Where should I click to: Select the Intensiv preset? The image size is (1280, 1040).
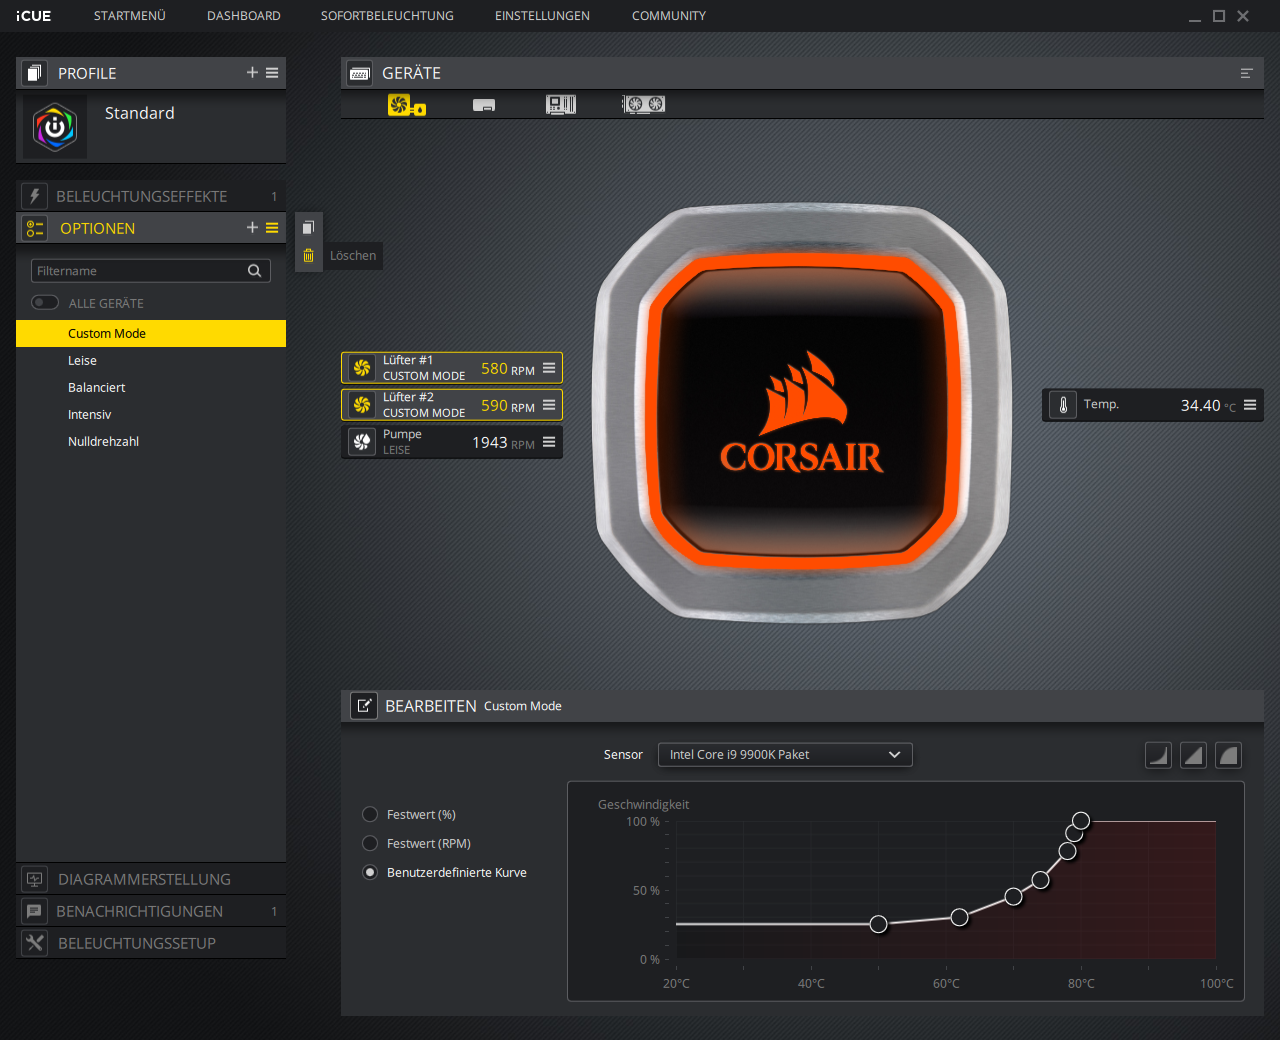(151, 414)
